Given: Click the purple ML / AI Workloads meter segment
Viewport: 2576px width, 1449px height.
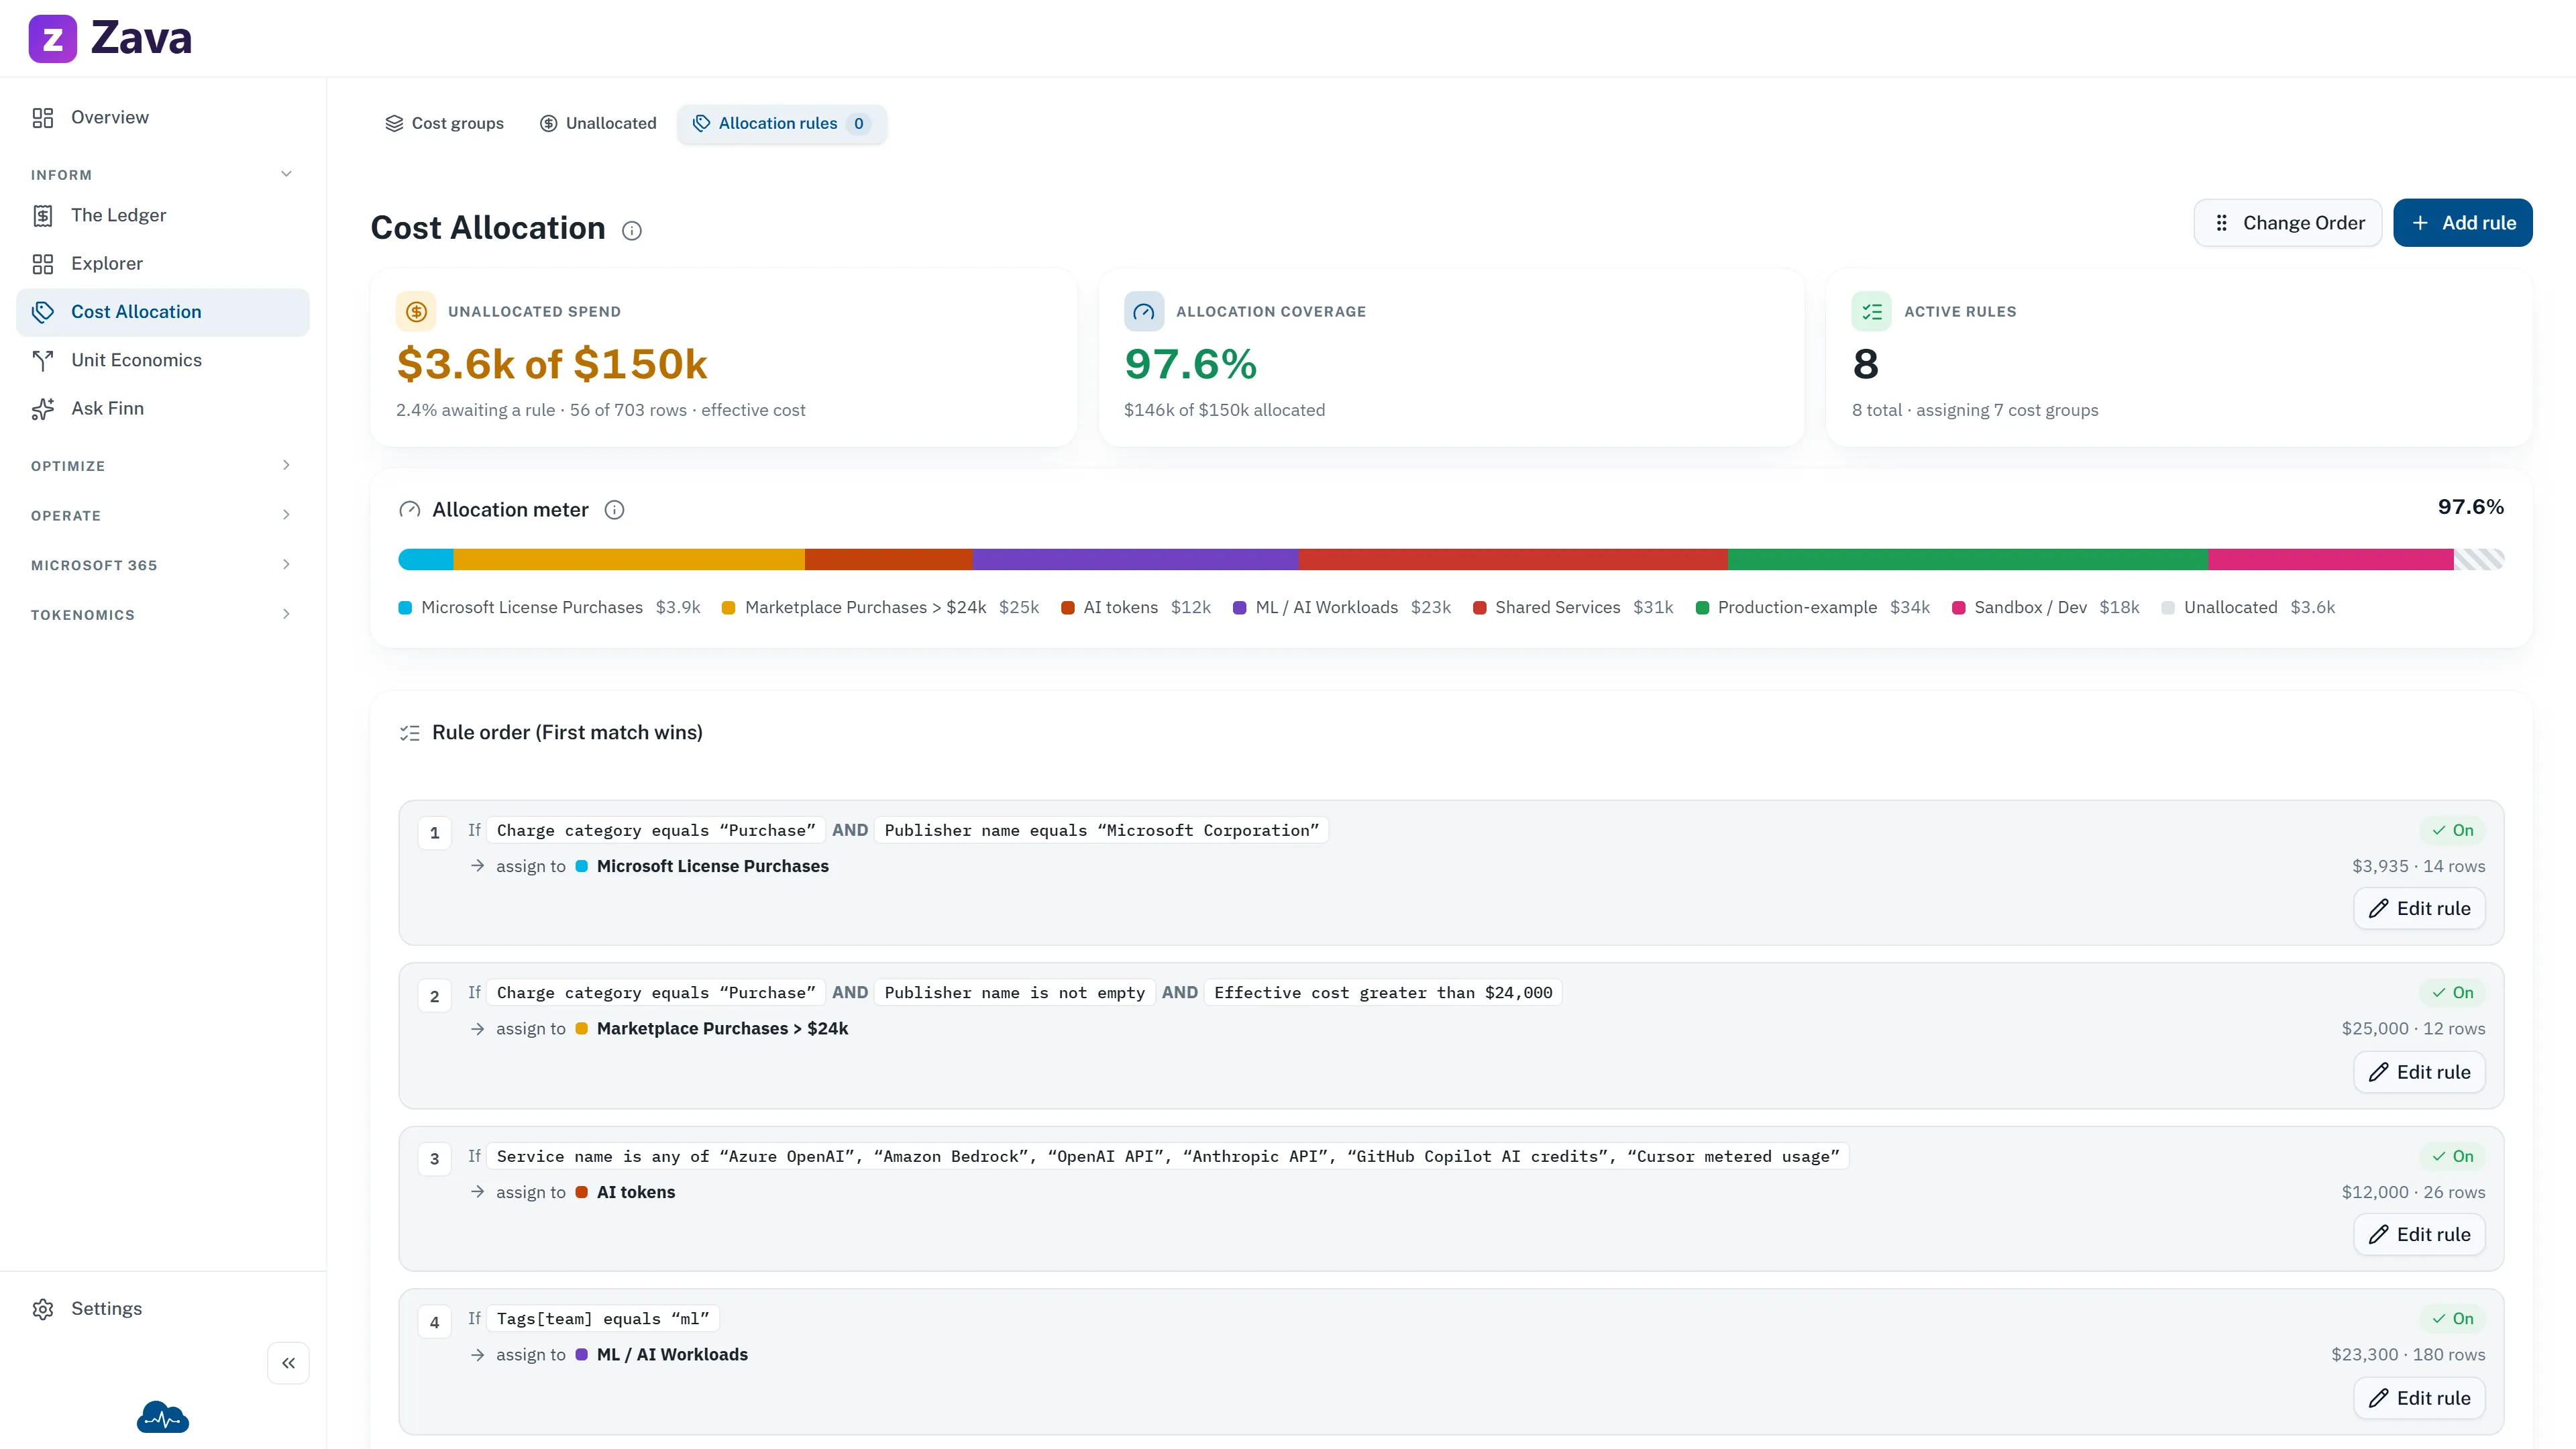Looking at the screenshot, I should (1136, 560).
